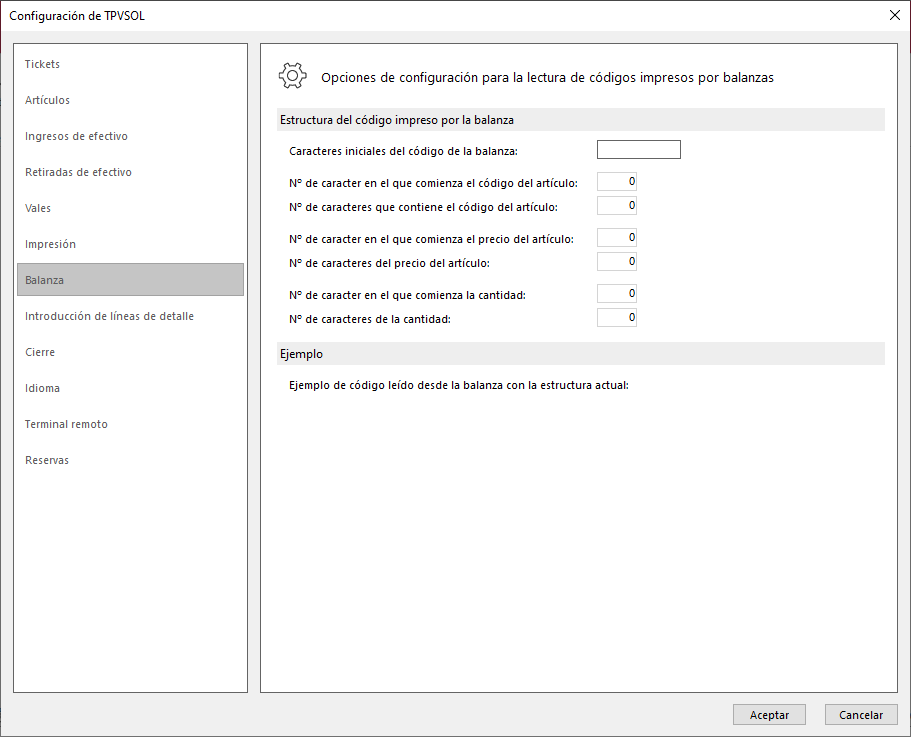The image size is (911, 737).
Task: Click the Caracteres iniciales del código field
Action: [639, 150]
